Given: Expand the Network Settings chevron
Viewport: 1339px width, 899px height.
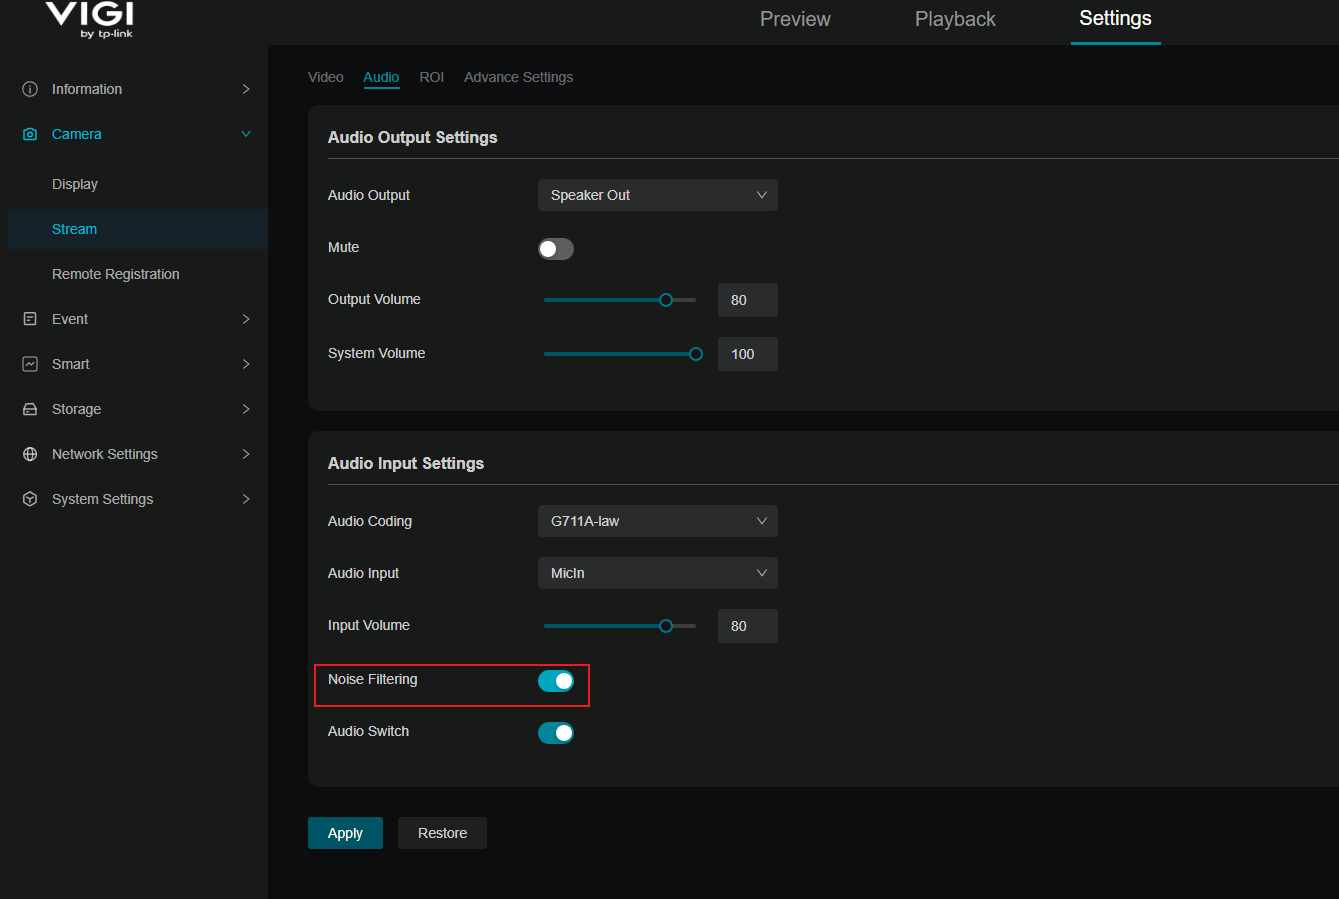Looking at the screenshot, I should pos(246,454).
